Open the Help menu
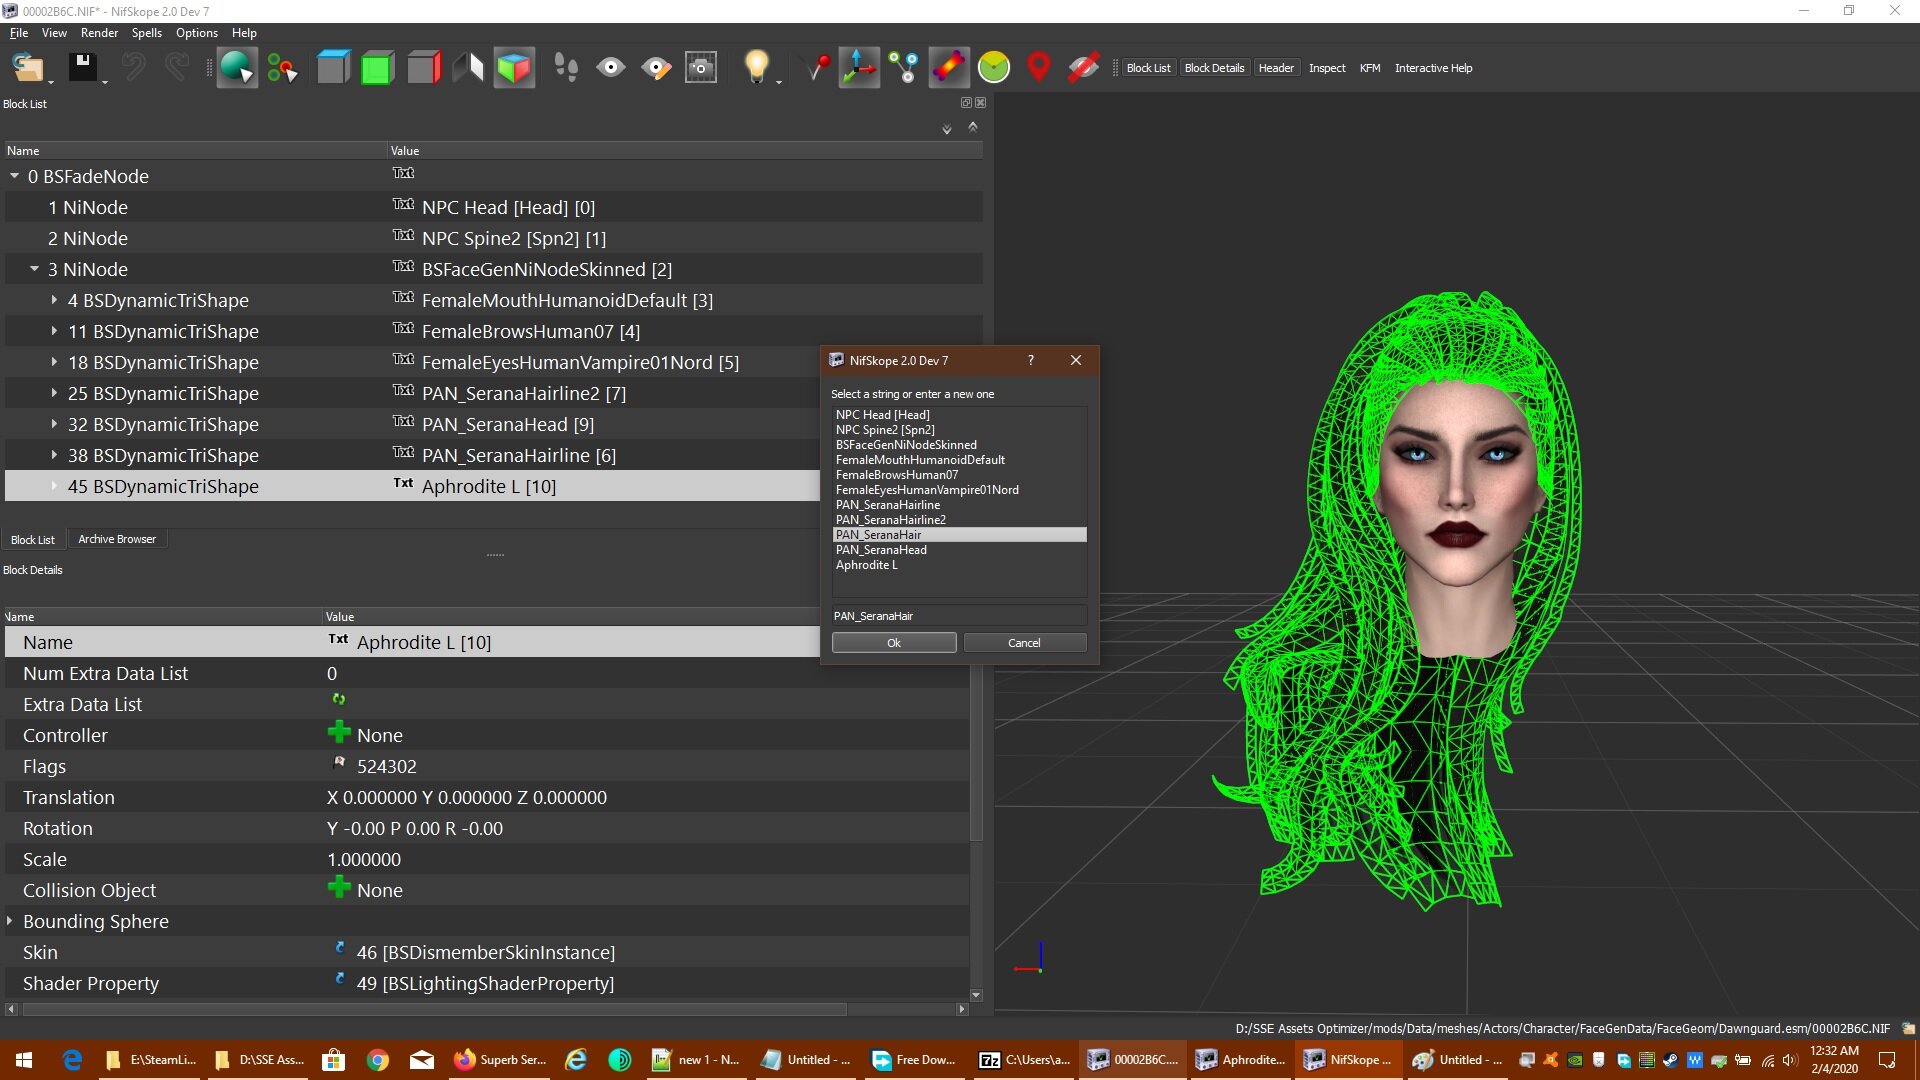 [x=244, y=33]
